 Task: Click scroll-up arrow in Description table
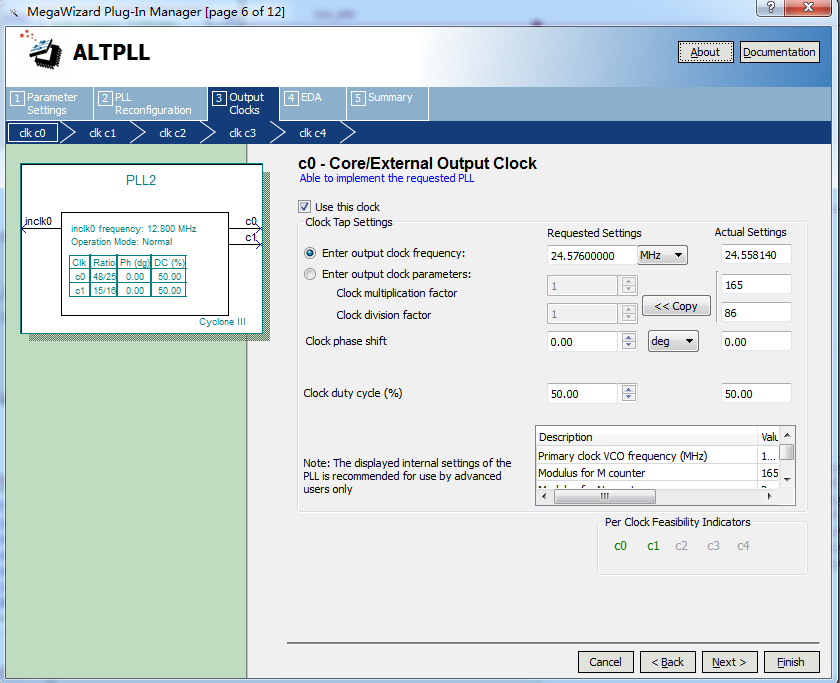(787, 434)
